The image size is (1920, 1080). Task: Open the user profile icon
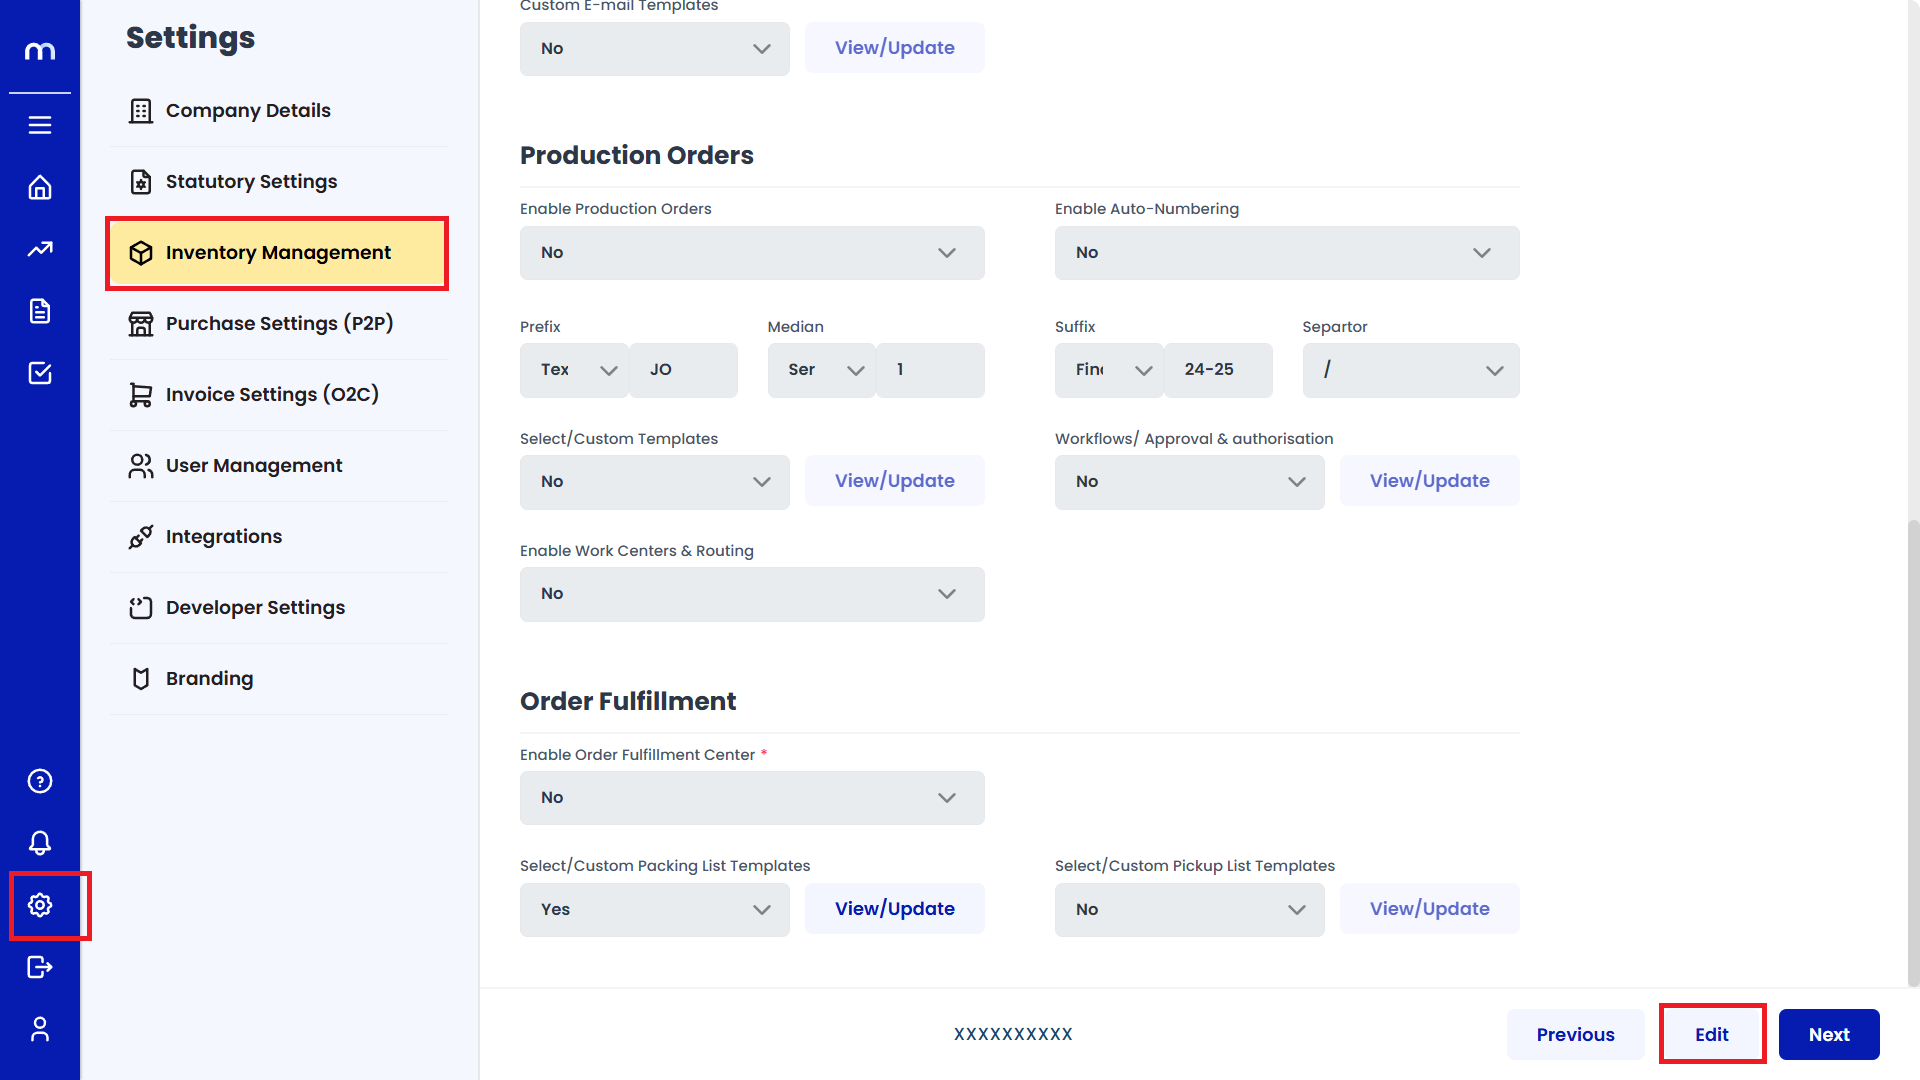click(x=40, y=1029)
